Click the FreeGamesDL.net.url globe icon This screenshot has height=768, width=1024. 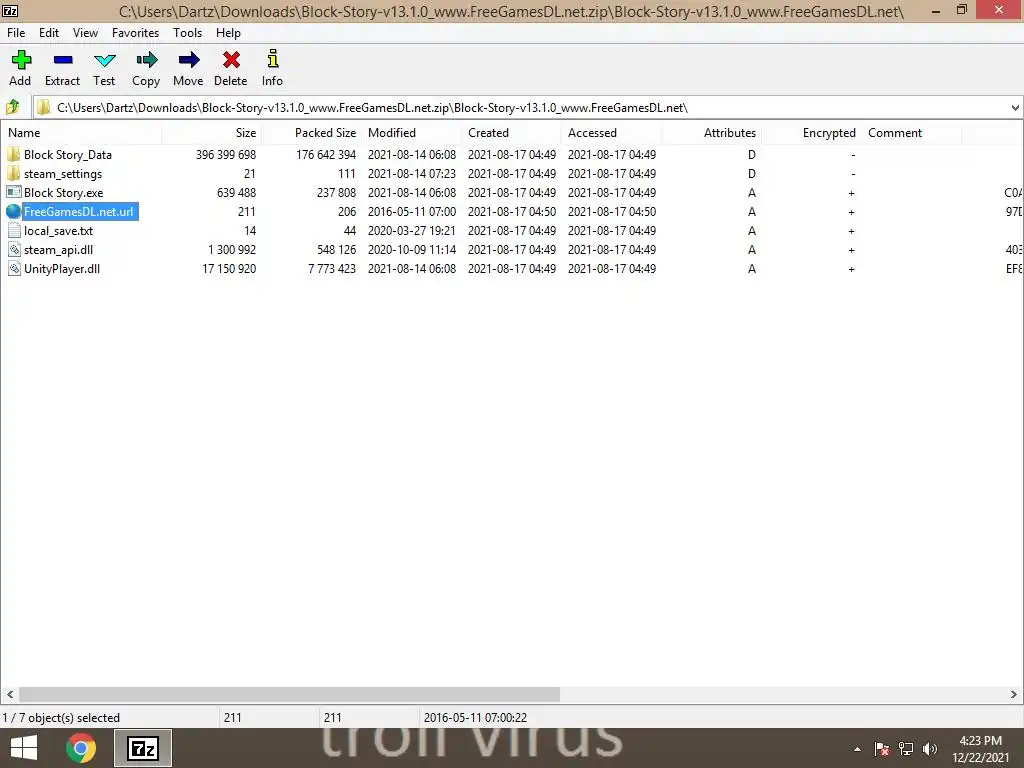coord(14,212)
